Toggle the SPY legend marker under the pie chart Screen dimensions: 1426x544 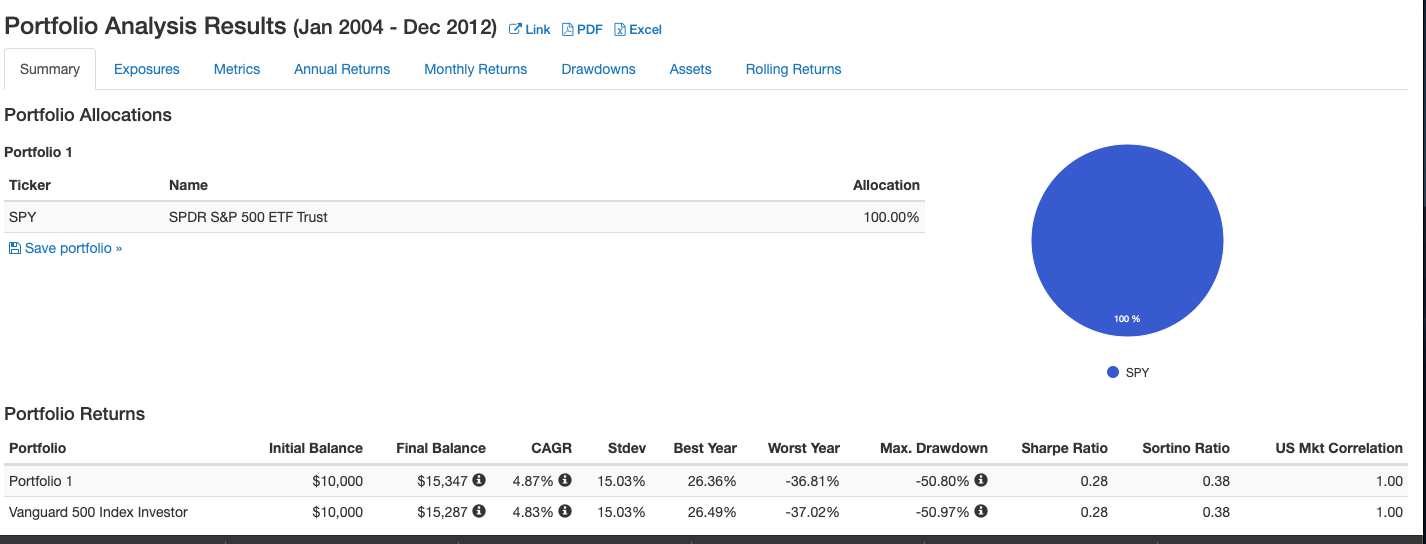1113,372
